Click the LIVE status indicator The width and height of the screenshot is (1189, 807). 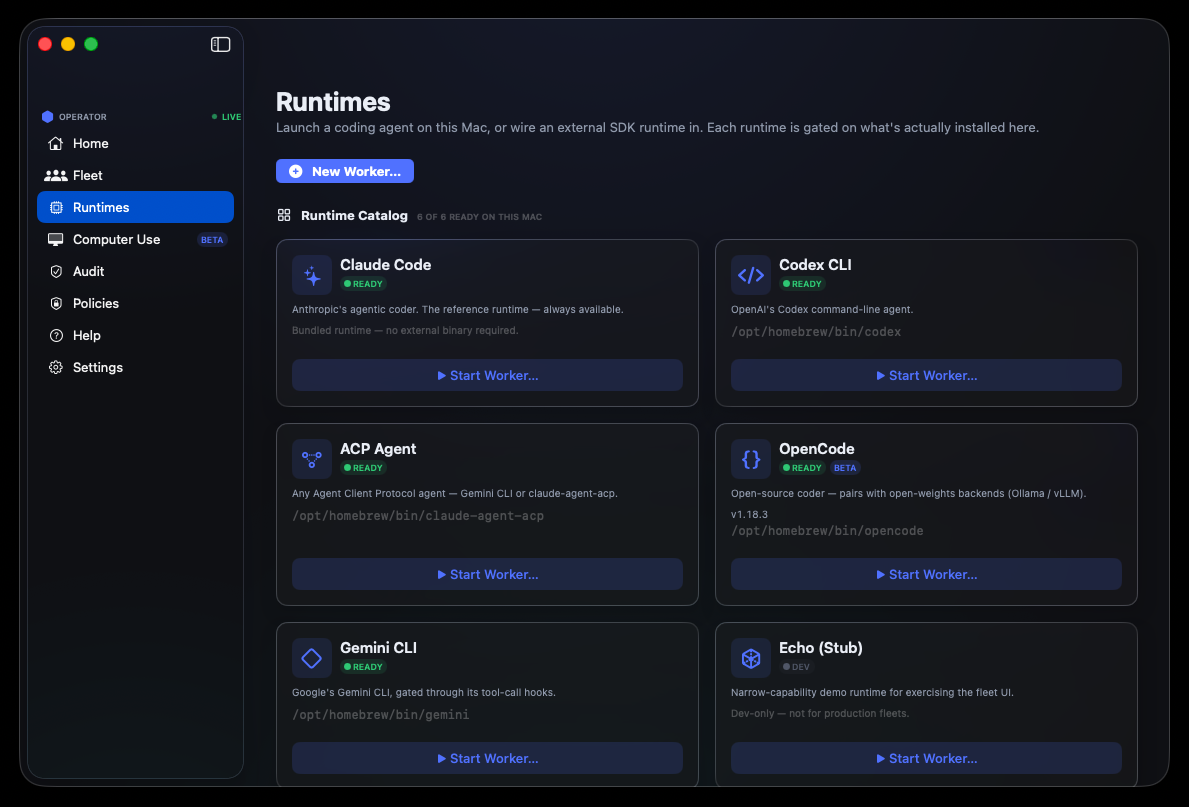coord(227,117)
